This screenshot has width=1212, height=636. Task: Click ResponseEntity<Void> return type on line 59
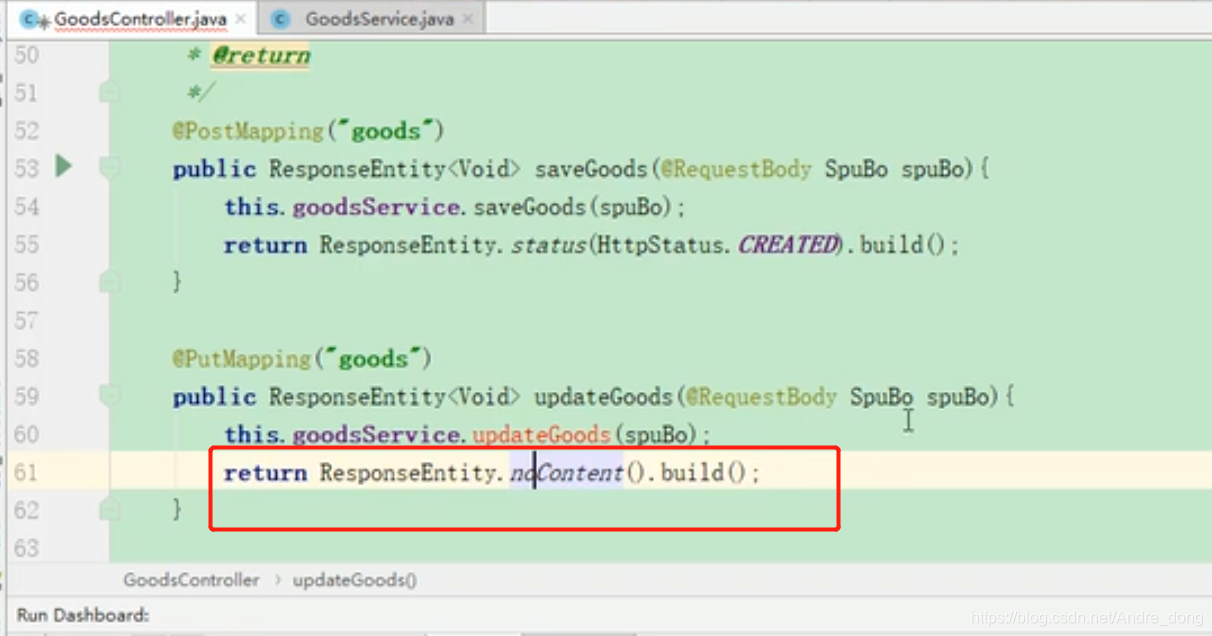pos(395,397)
